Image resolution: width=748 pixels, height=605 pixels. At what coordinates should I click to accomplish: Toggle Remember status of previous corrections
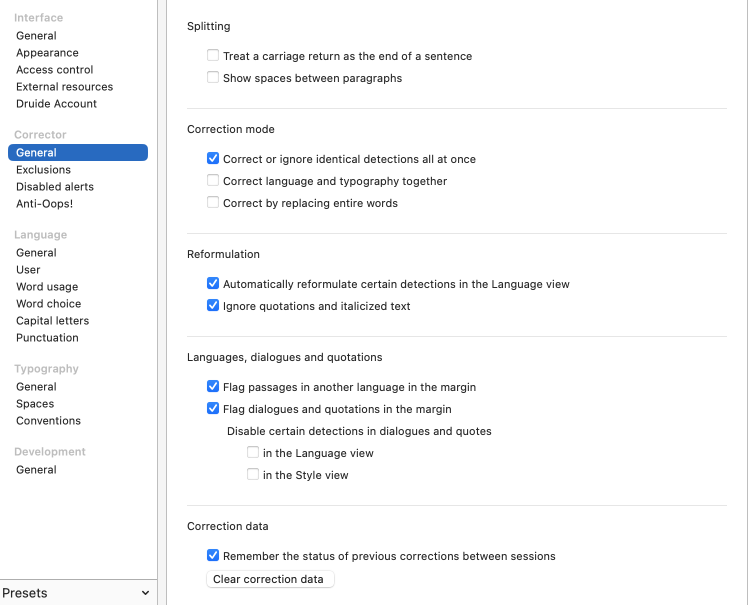[213, 556]
